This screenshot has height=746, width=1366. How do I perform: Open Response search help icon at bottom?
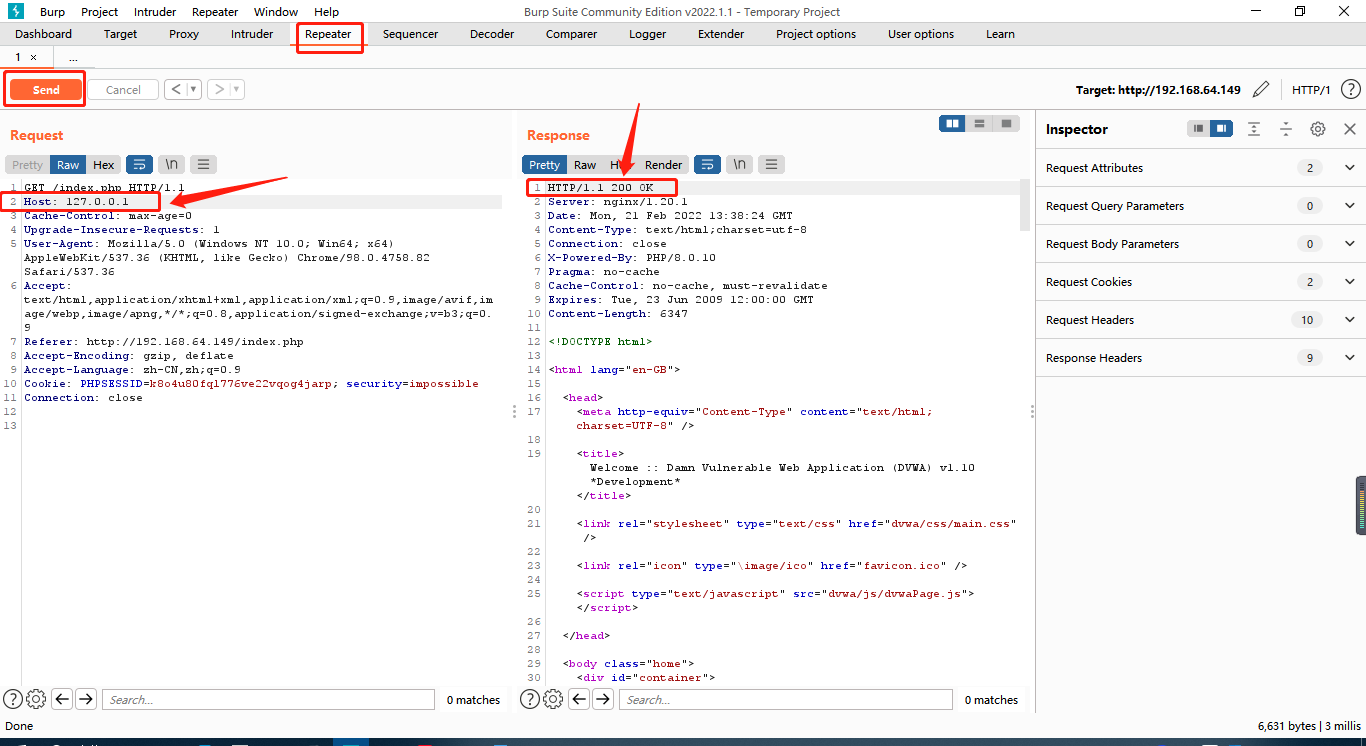point(530,699)
